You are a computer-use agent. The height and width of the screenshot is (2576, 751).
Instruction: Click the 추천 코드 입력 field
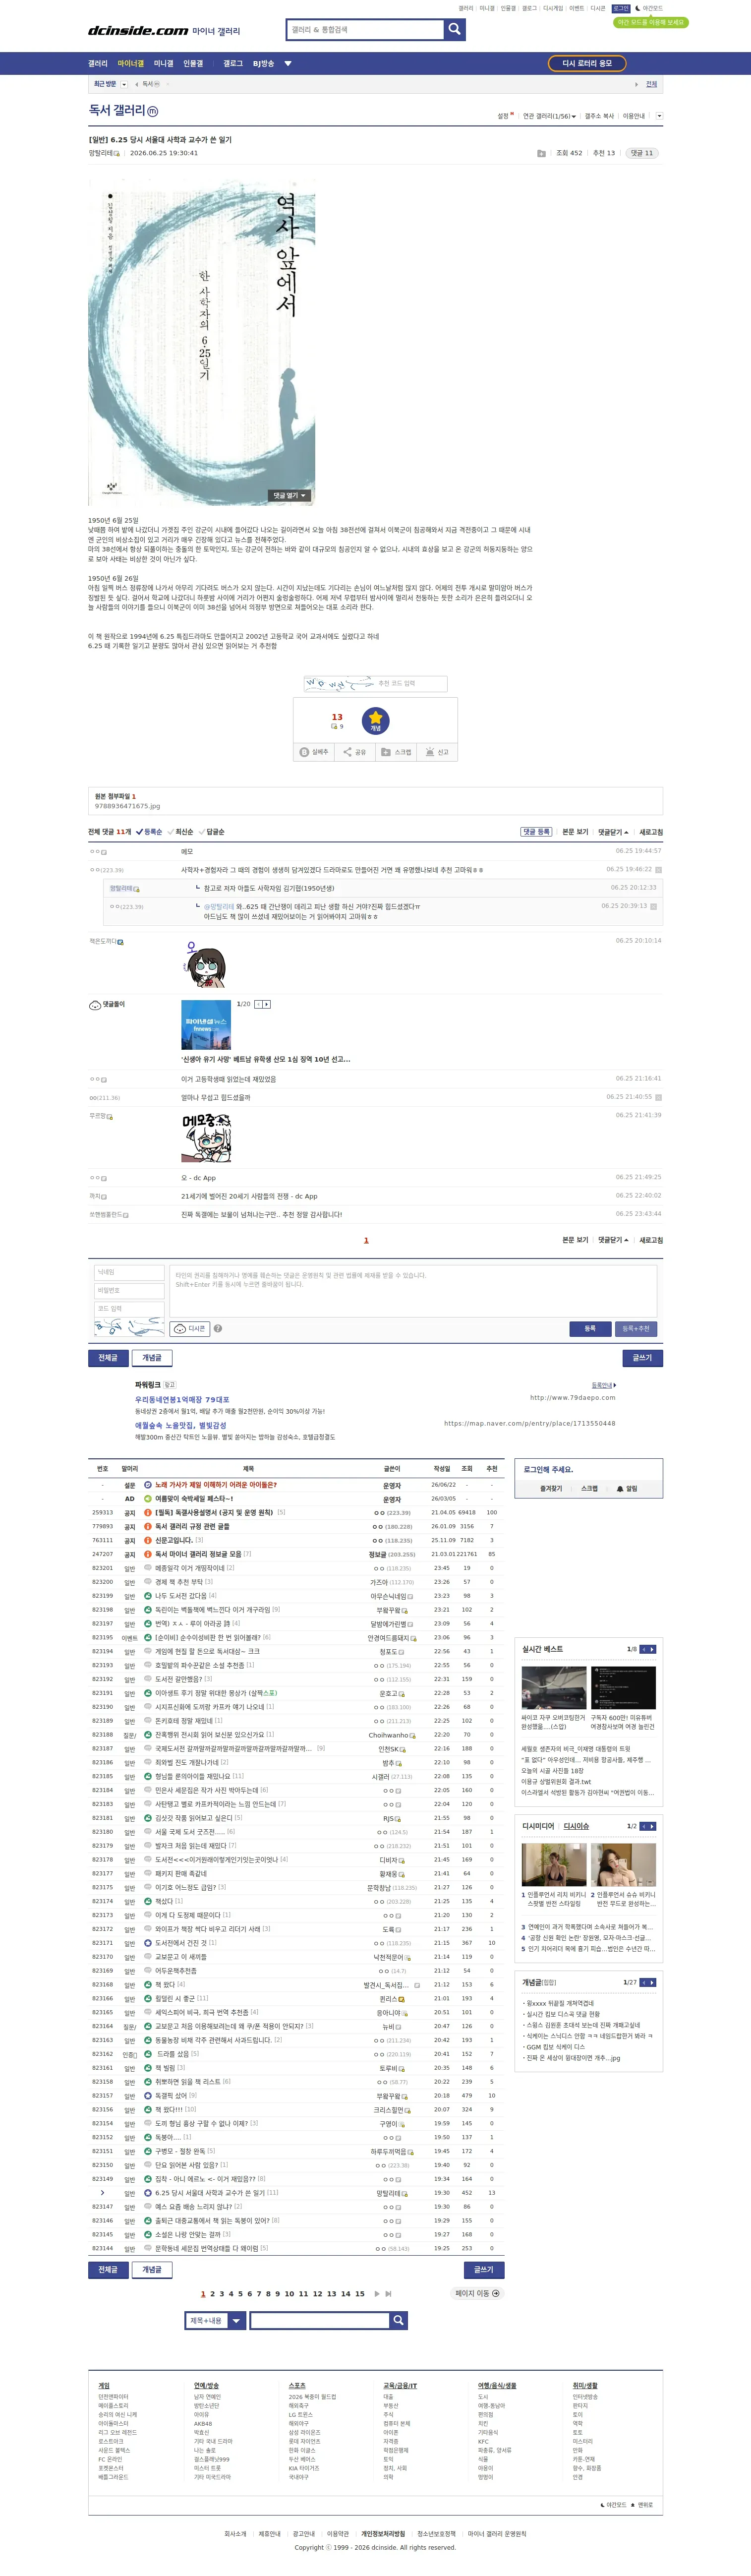click(x=411, y=684)
